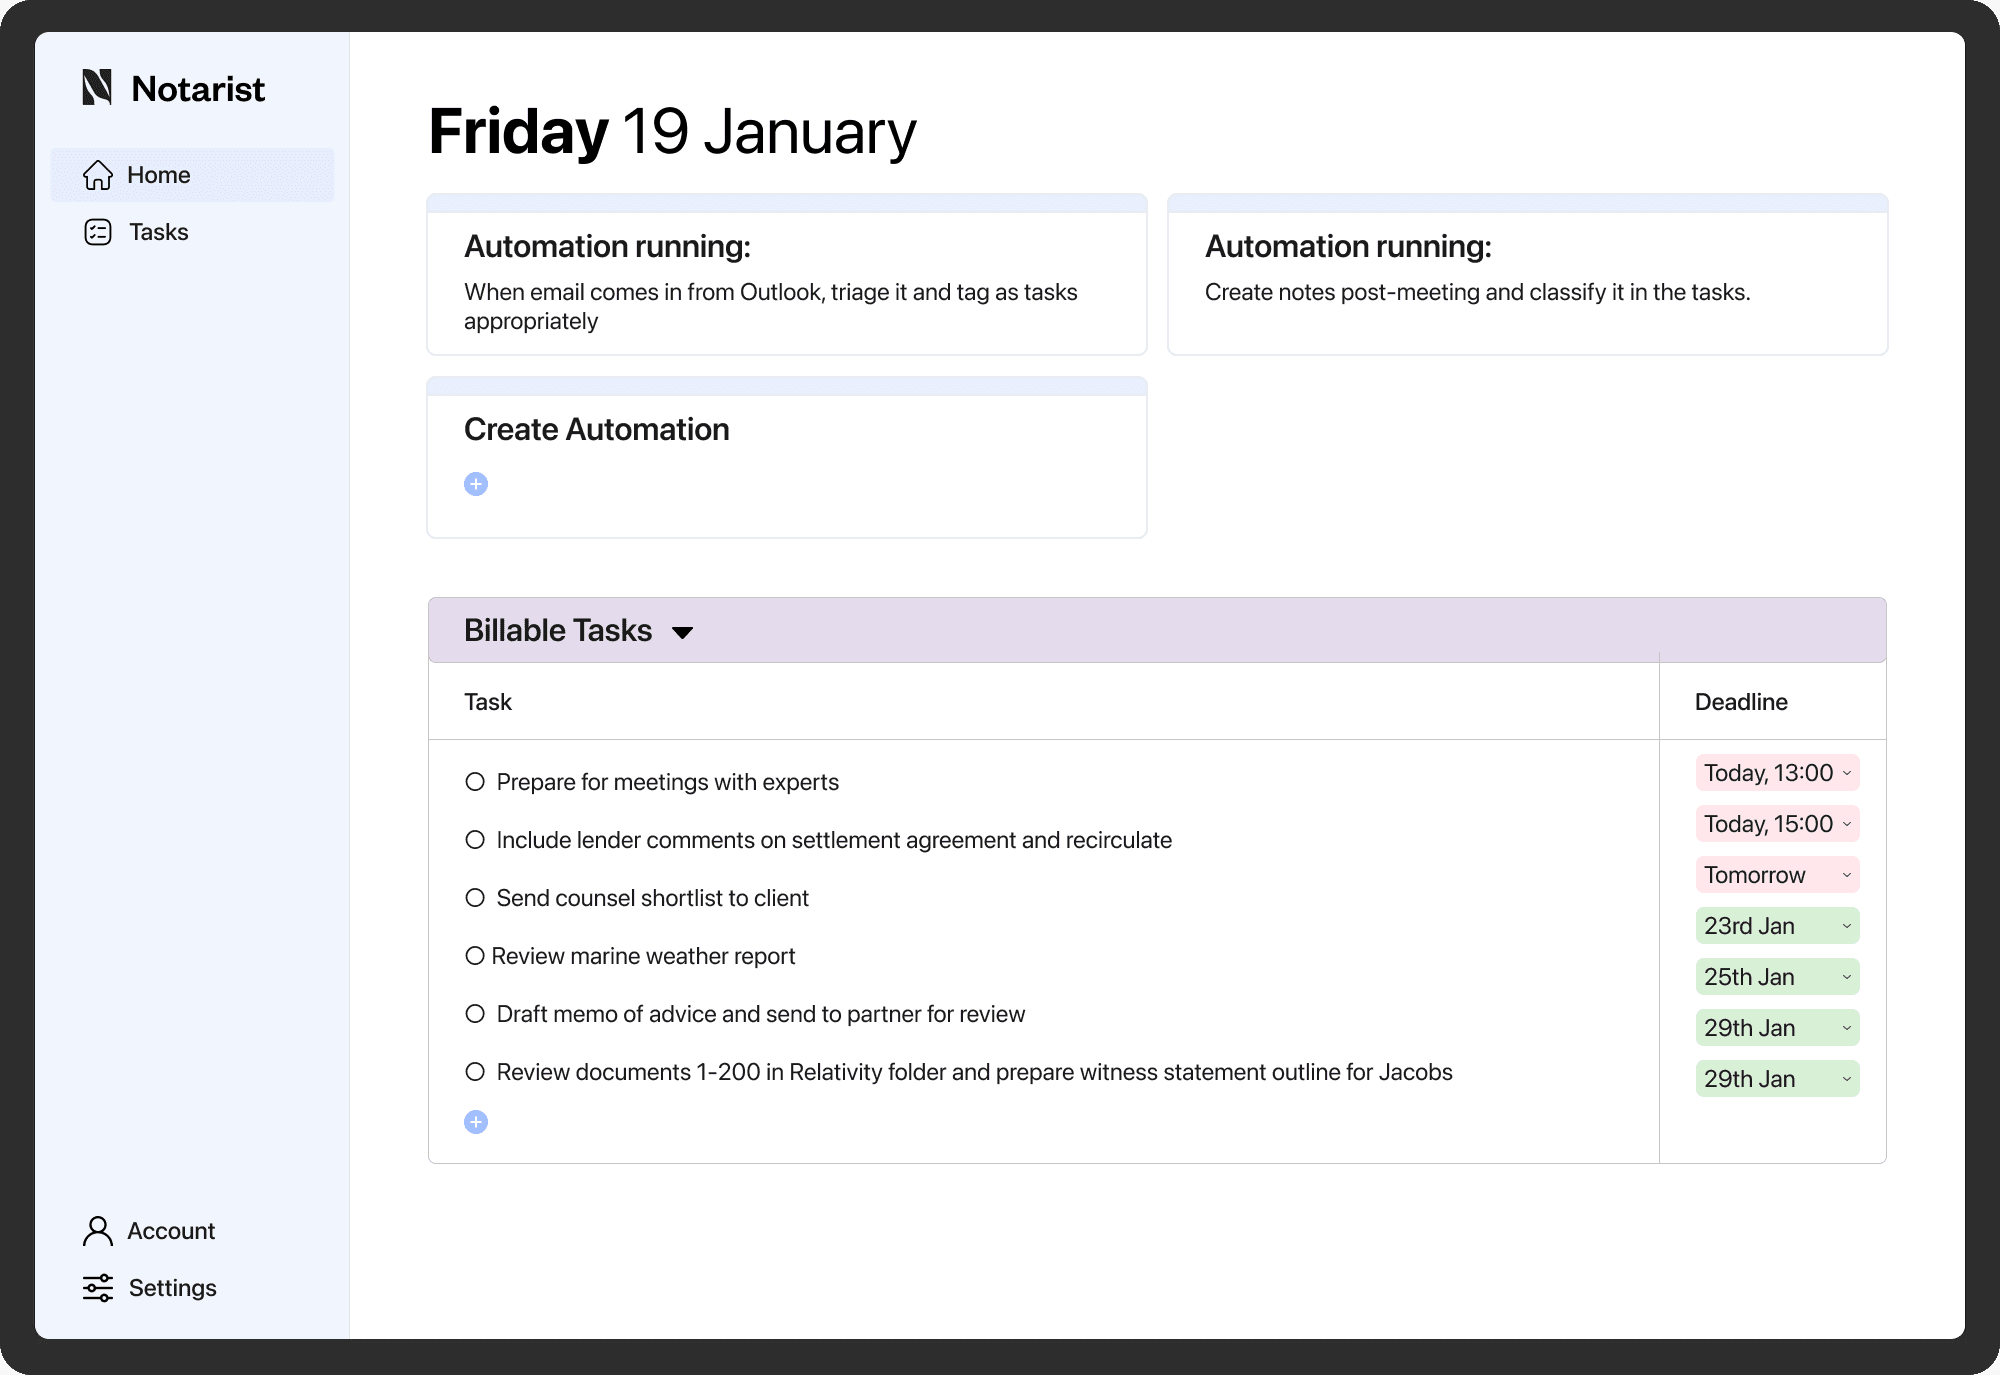Screen dimensions: 2000x1375
Task: Click the Tasks checklist icon
Action: [98, 232]
